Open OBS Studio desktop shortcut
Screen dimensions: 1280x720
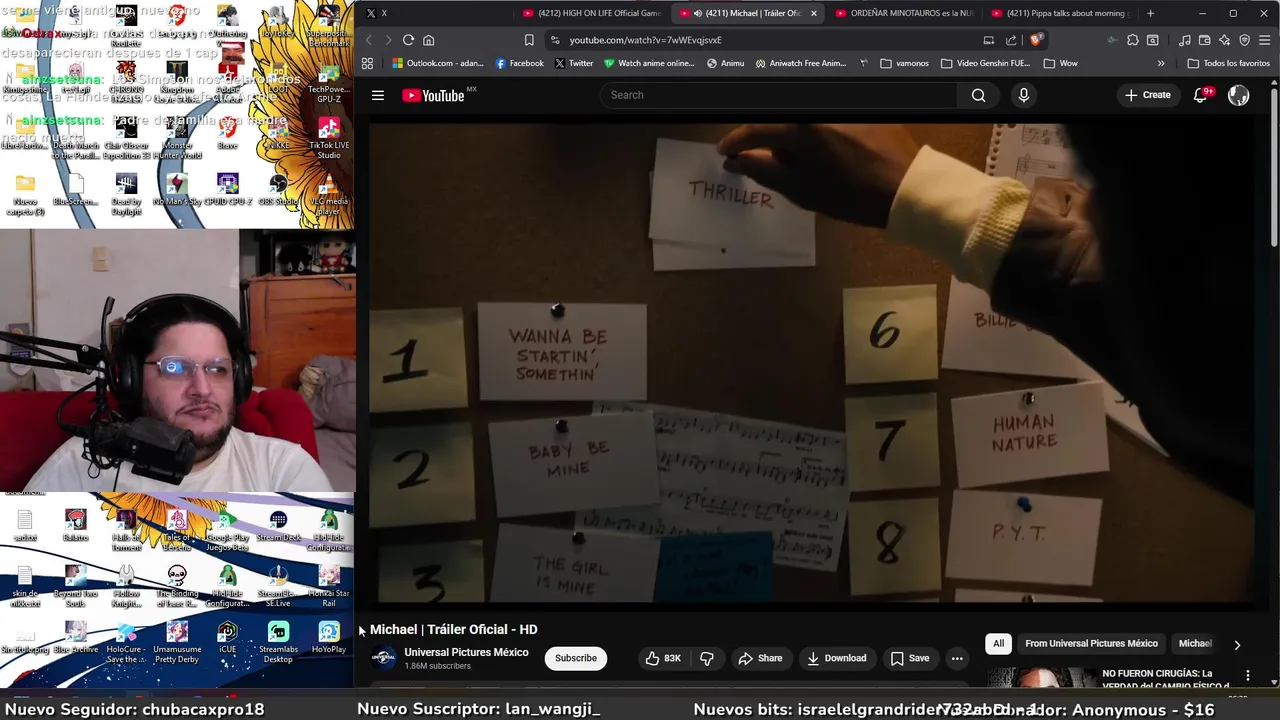[x=278, y=190]
